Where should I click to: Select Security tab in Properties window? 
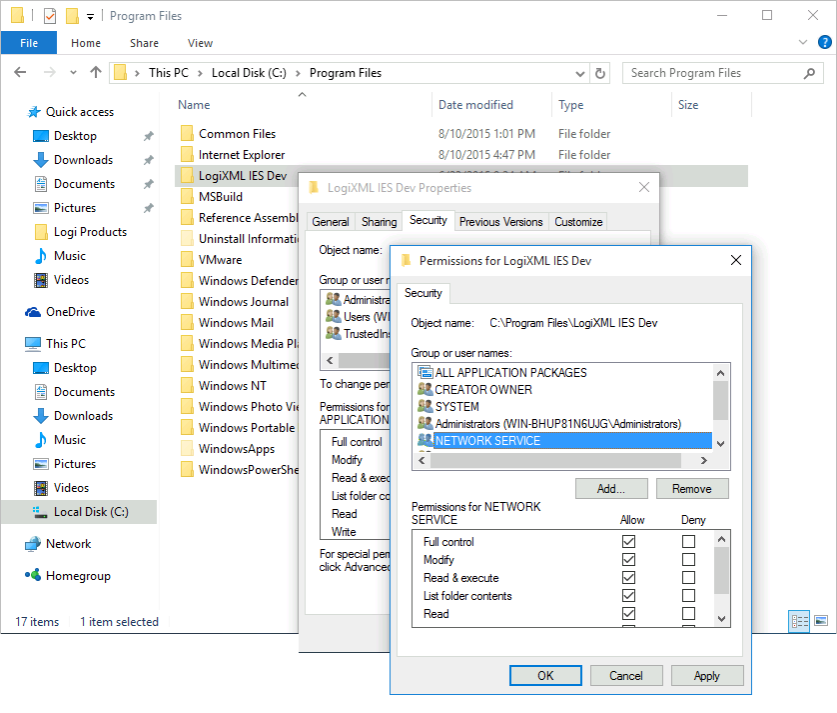coord(428,220)
